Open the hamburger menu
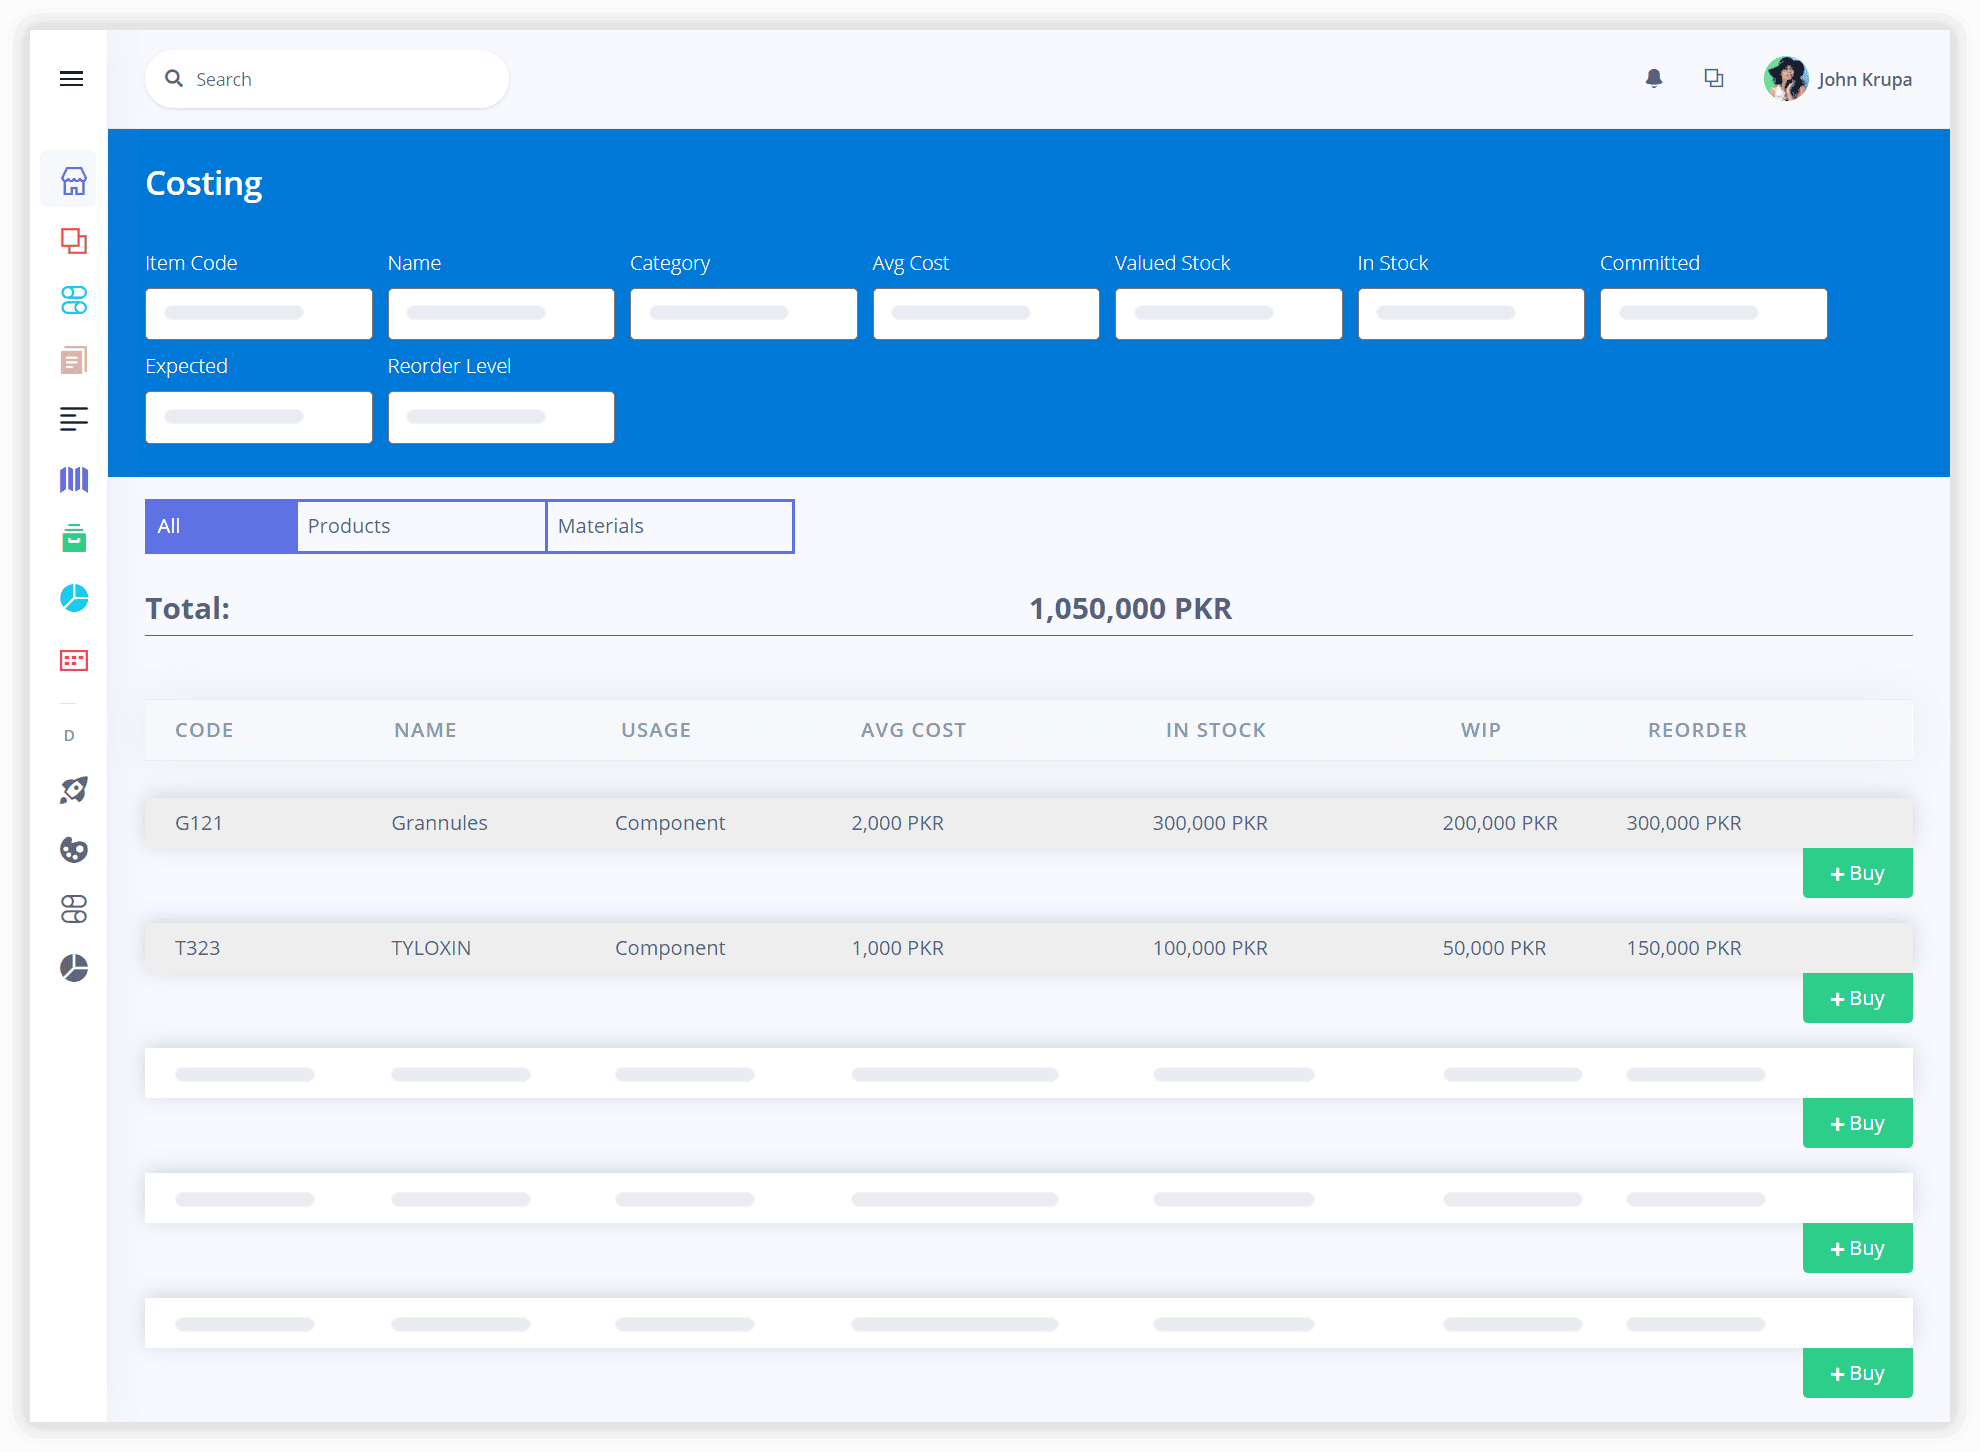The height and width of the screenshot is (1452, 1980). [x=71, y=79]
